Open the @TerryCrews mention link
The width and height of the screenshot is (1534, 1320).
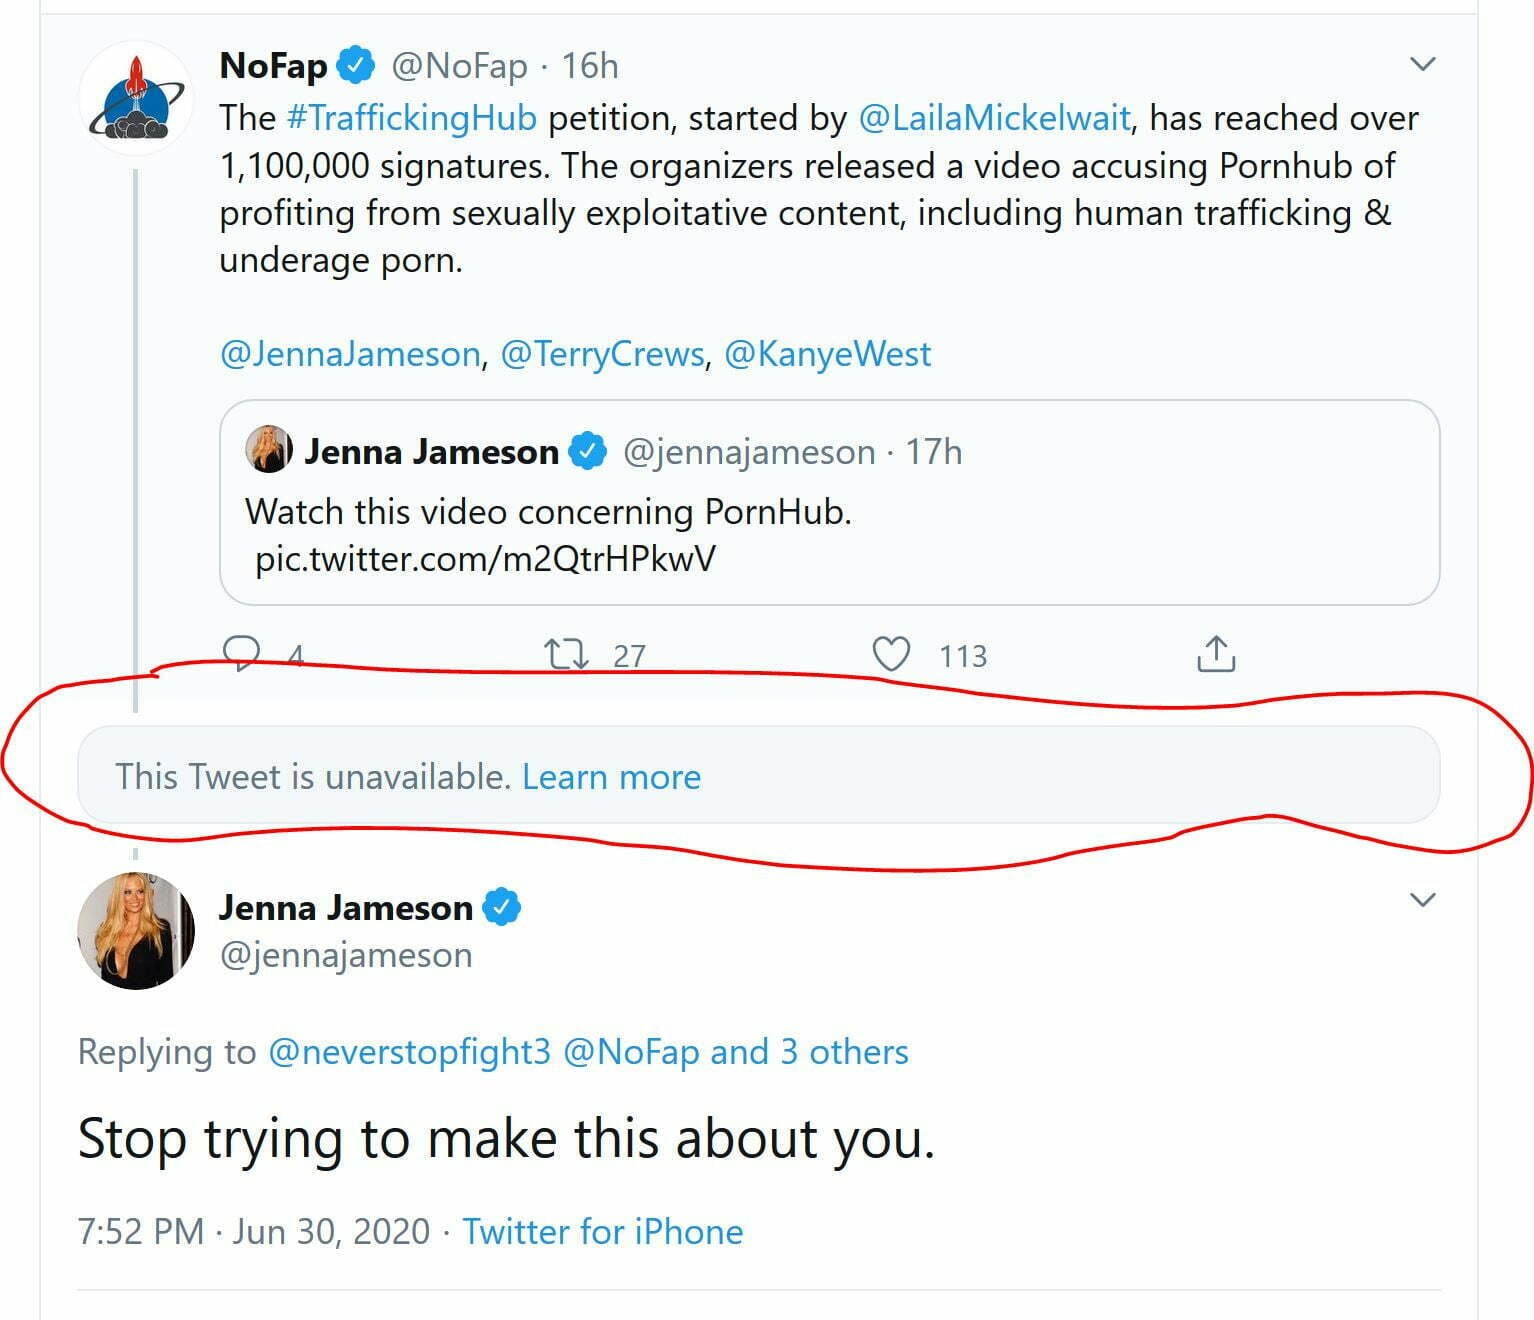pyautogui.click(x=602, y=354)
